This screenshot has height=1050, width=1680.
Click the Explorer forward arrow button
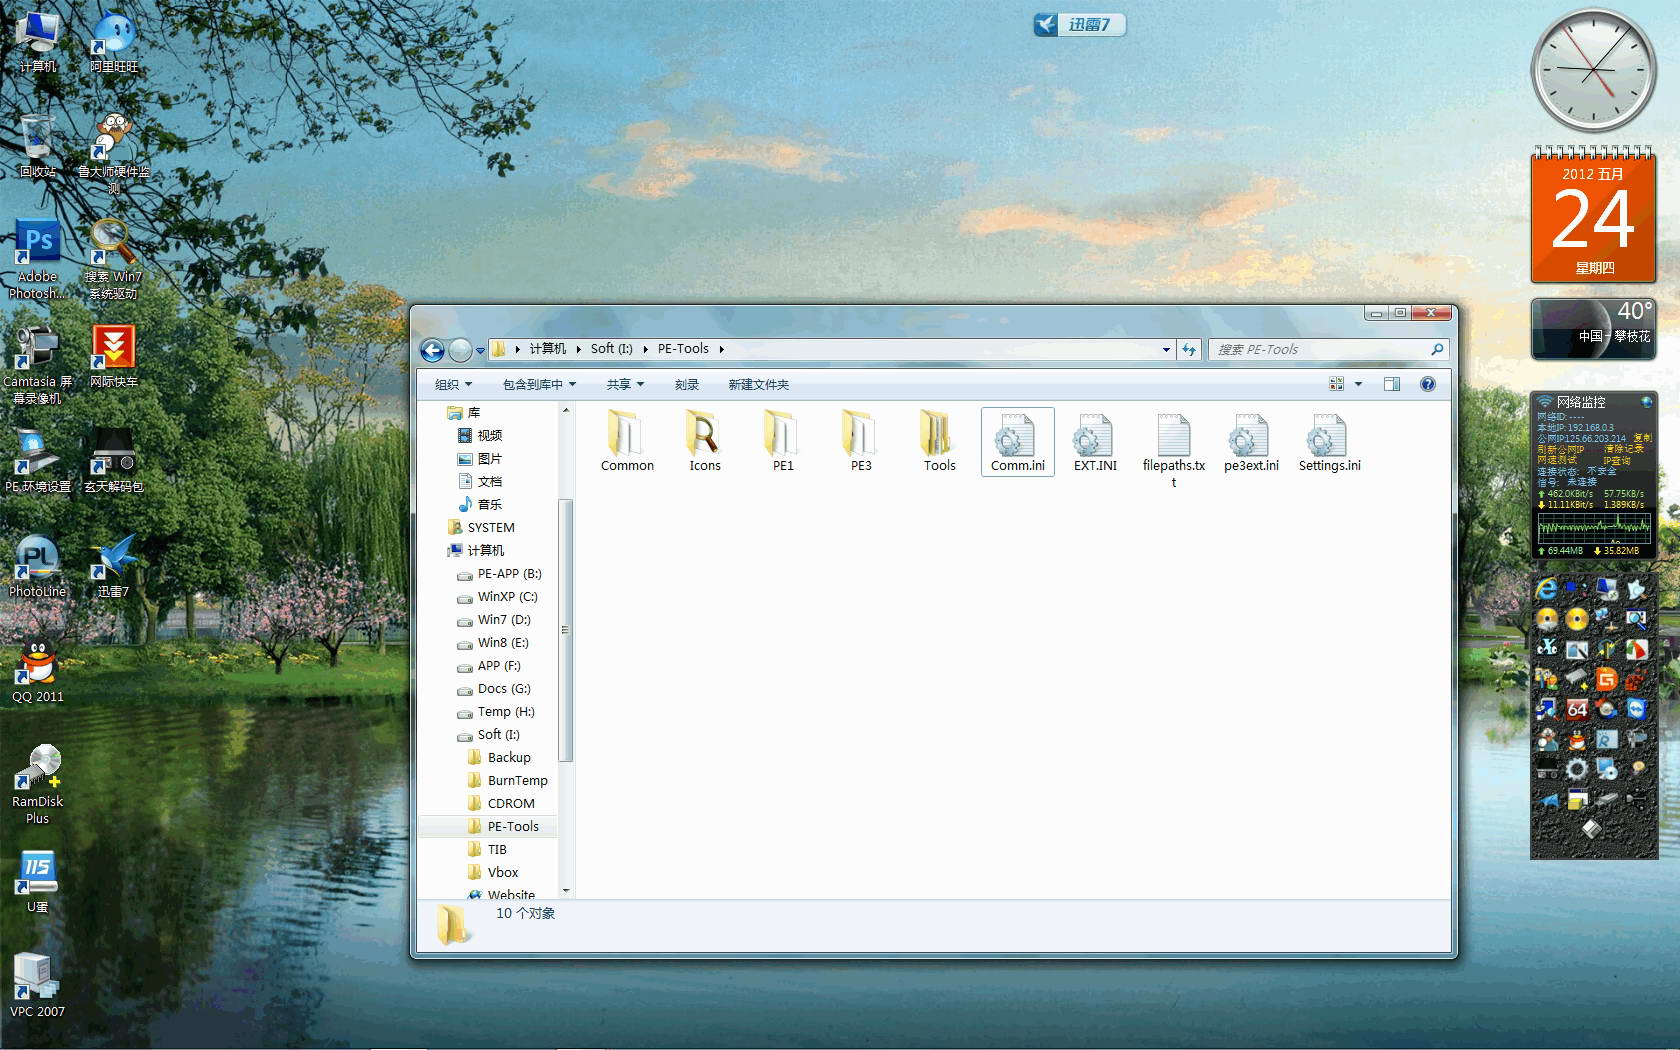(460, 350)
